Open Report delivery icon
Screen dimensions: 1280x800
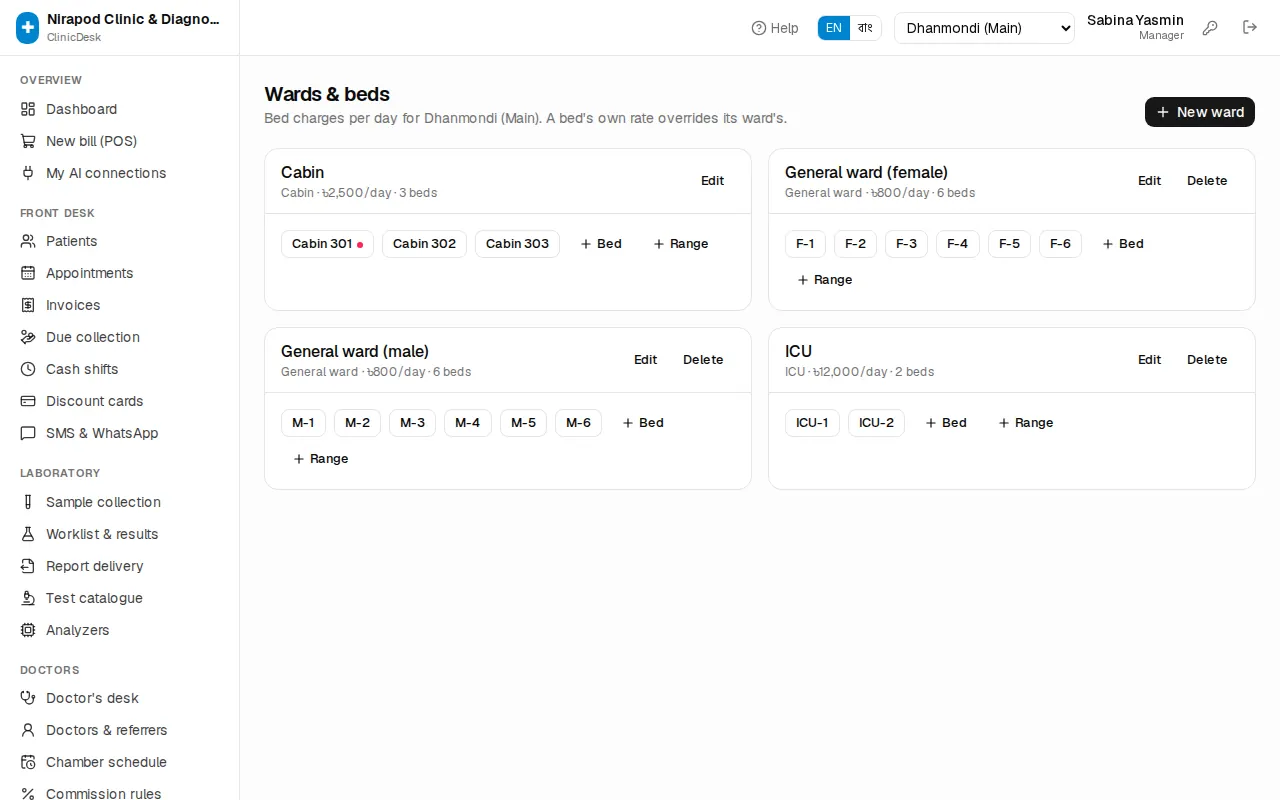28,566
